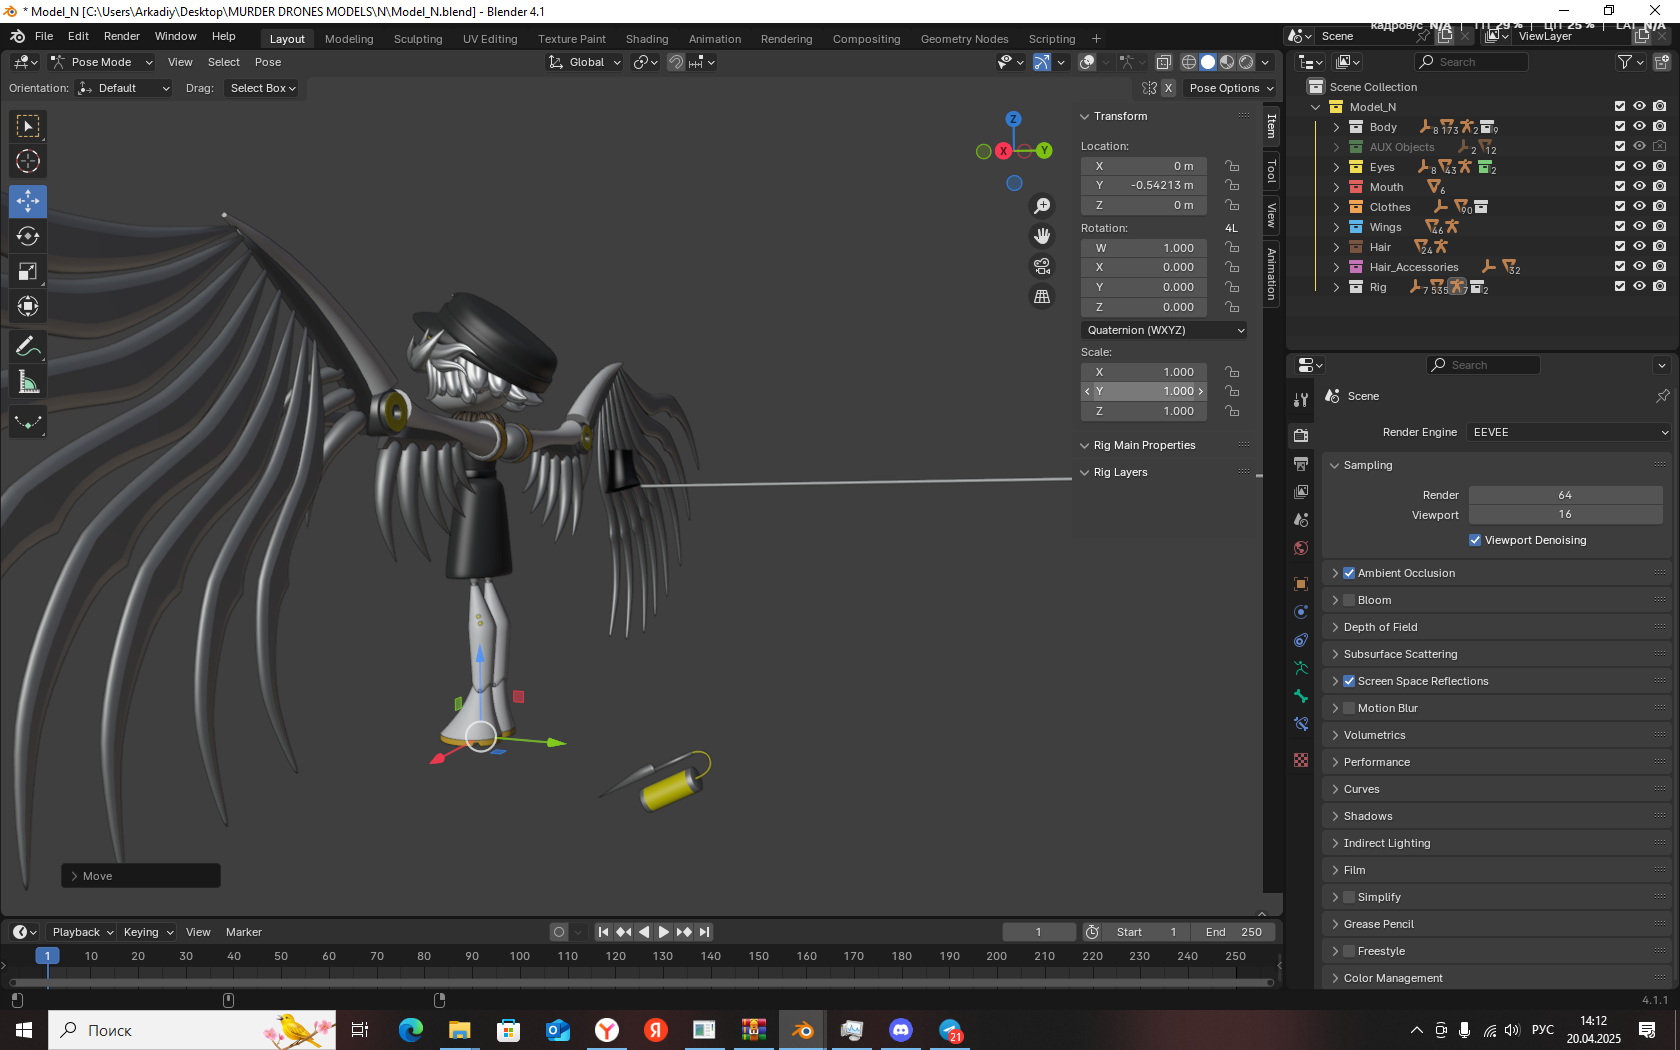Open Quaternion rotation mode dropdown
The height and width of the screenshot is (1050, 1680).
click(1165, 330)
